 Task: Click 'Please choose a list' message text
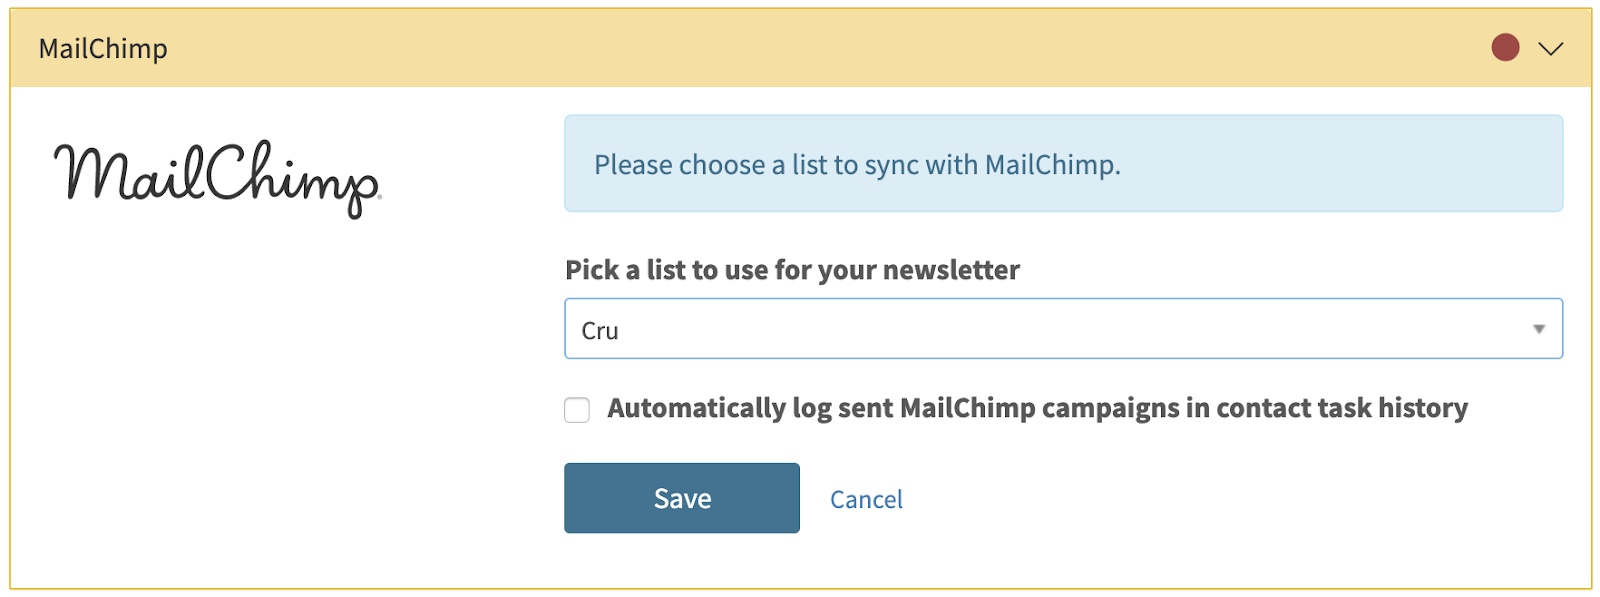coord(857,165)
